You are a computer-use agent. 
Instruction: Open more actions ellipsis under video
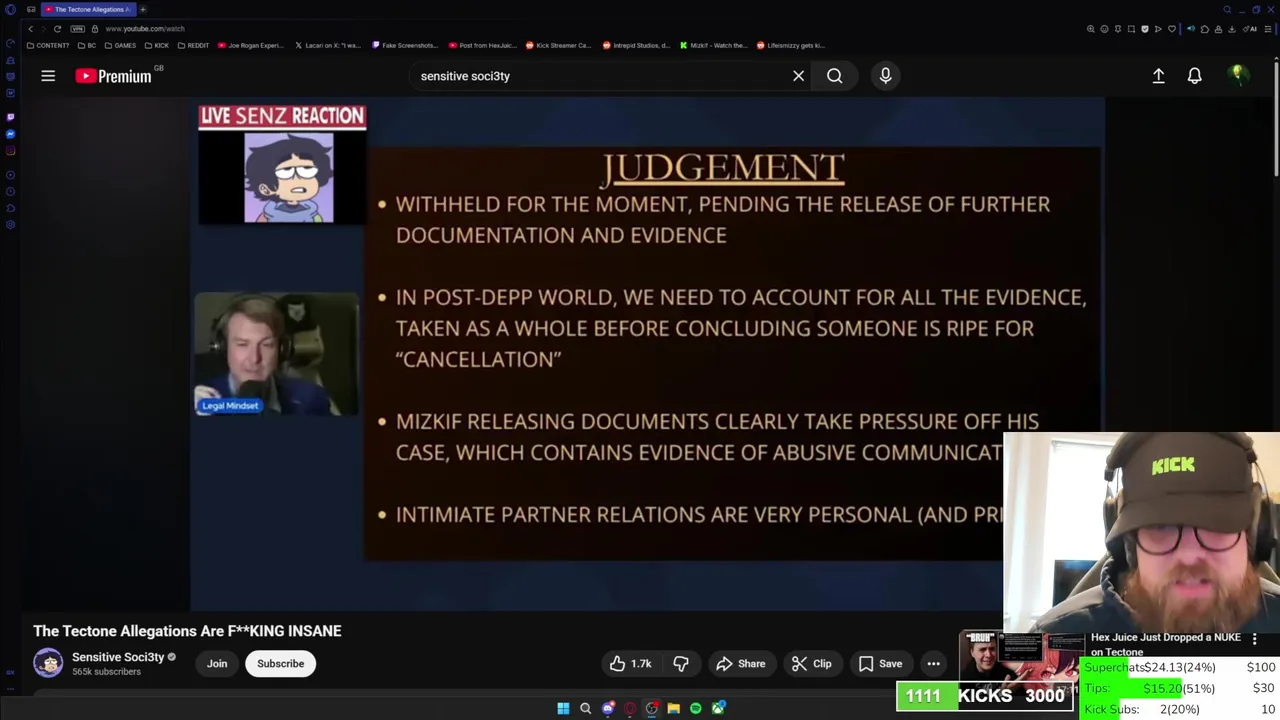tap(933, 664)
